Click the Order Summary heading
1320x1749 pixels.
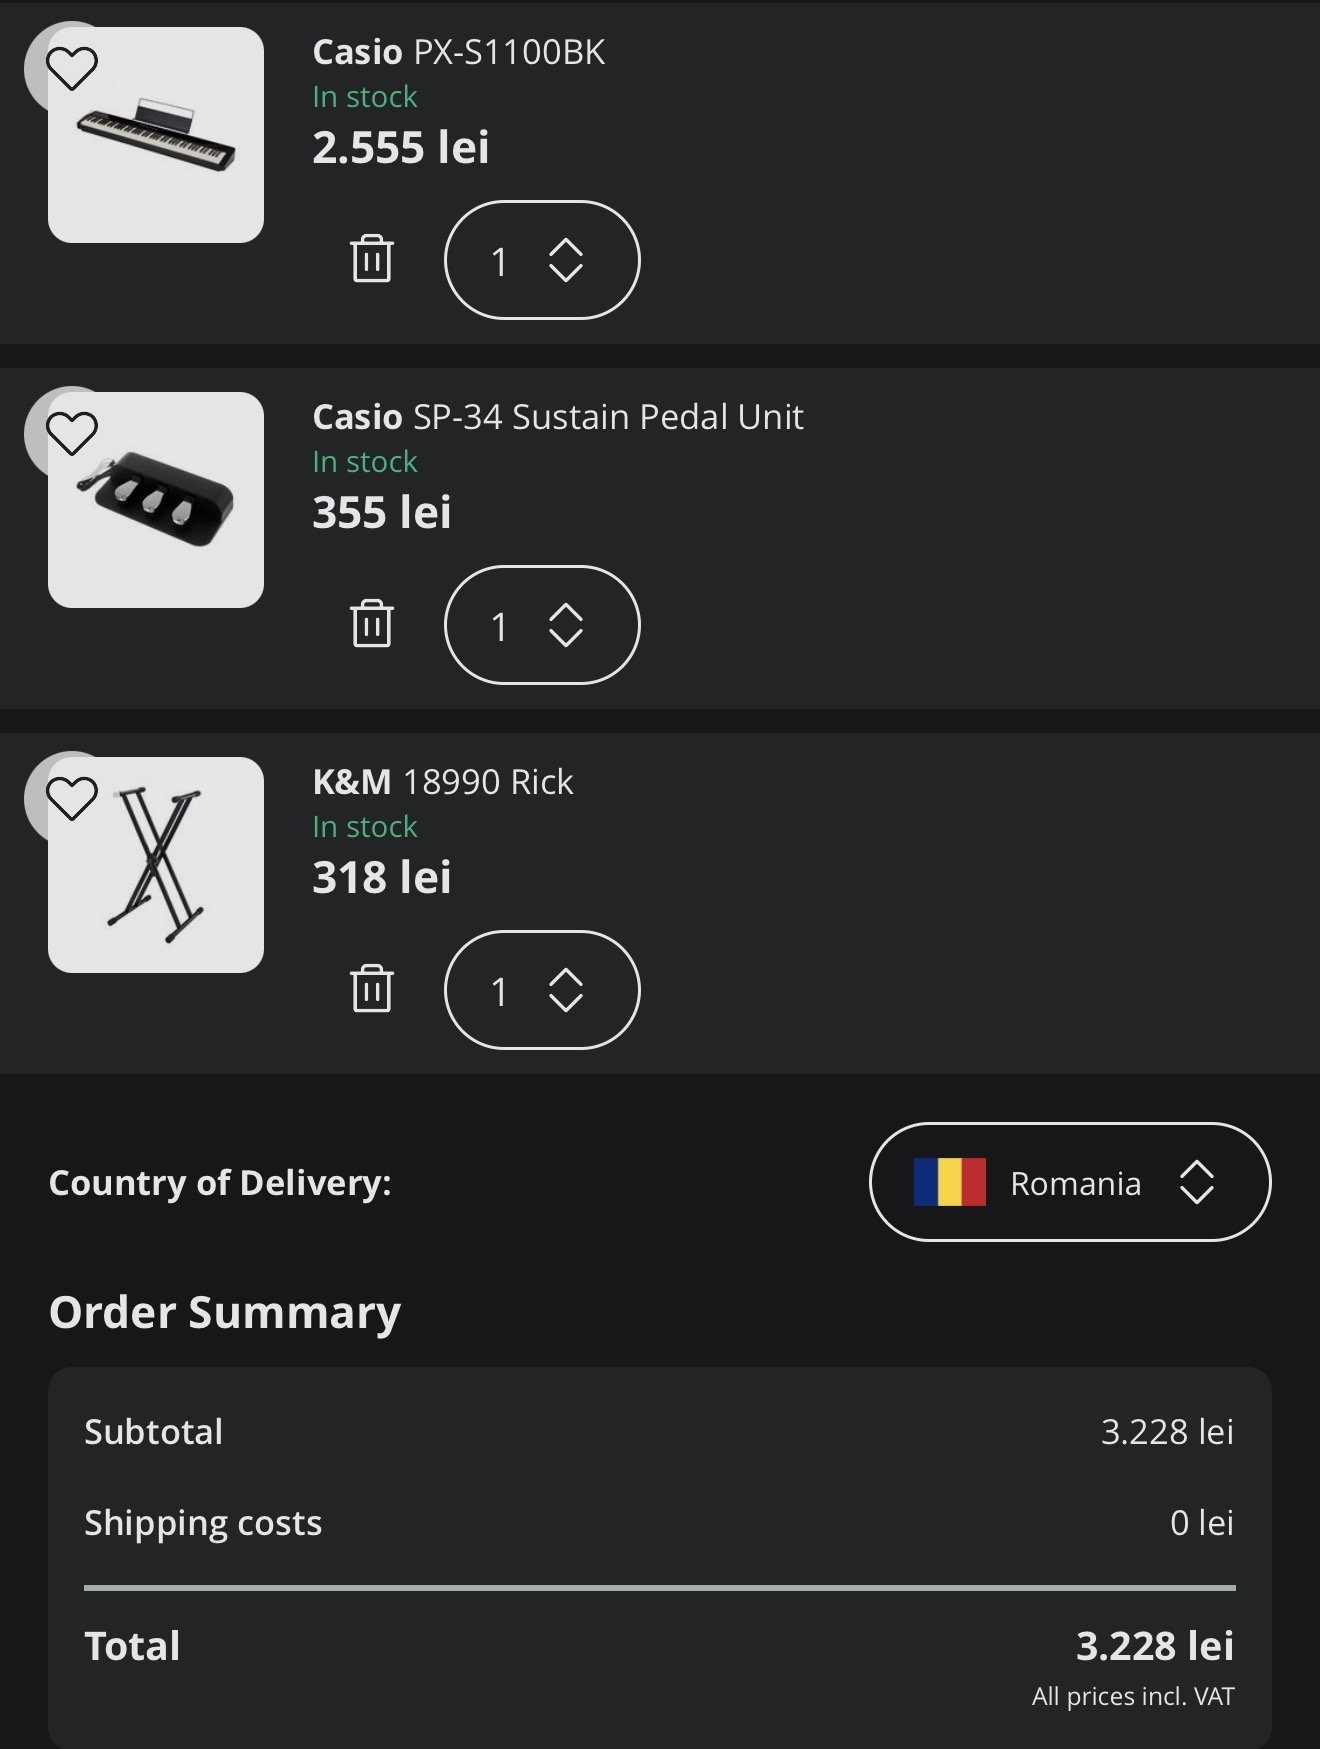pos(225,1312)
